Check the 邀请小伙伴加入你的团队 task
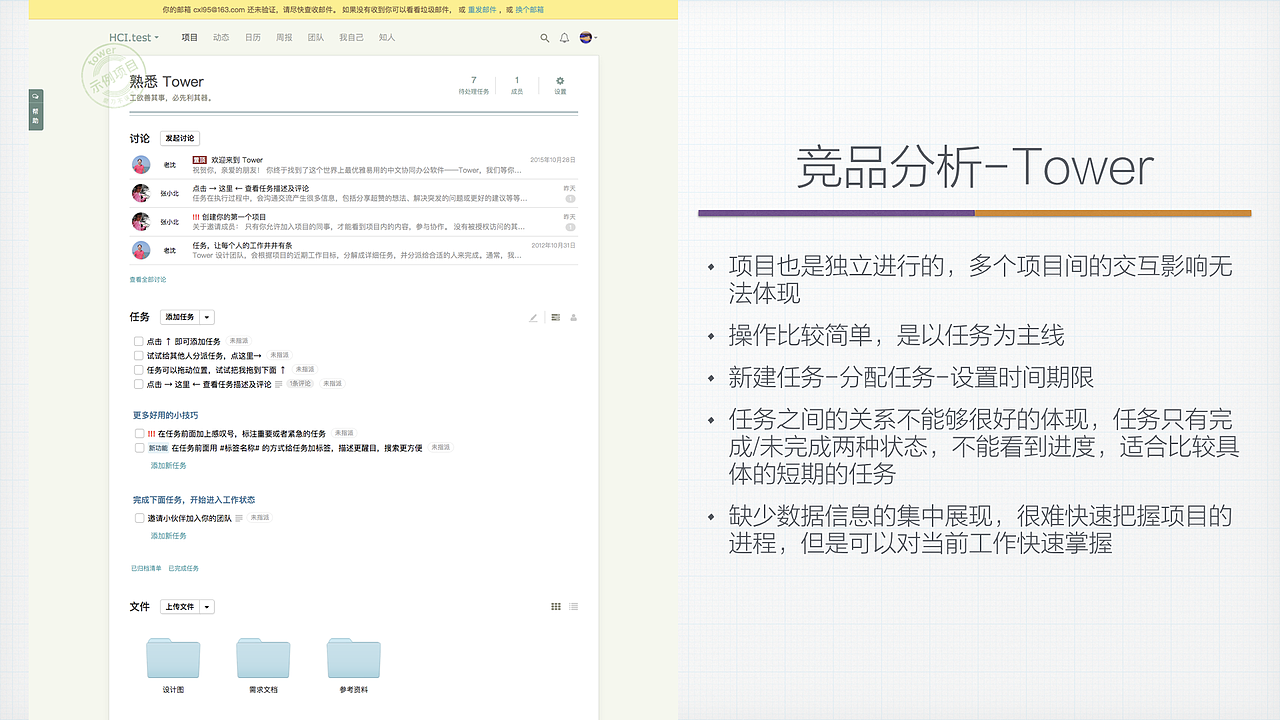 [139, 518]
